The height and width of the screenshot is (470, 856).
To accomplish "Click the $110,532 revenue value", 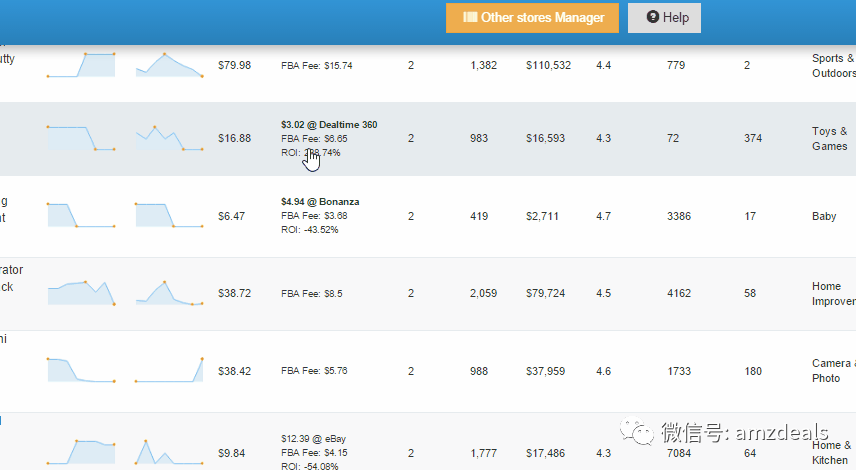I will click(548, 66).
